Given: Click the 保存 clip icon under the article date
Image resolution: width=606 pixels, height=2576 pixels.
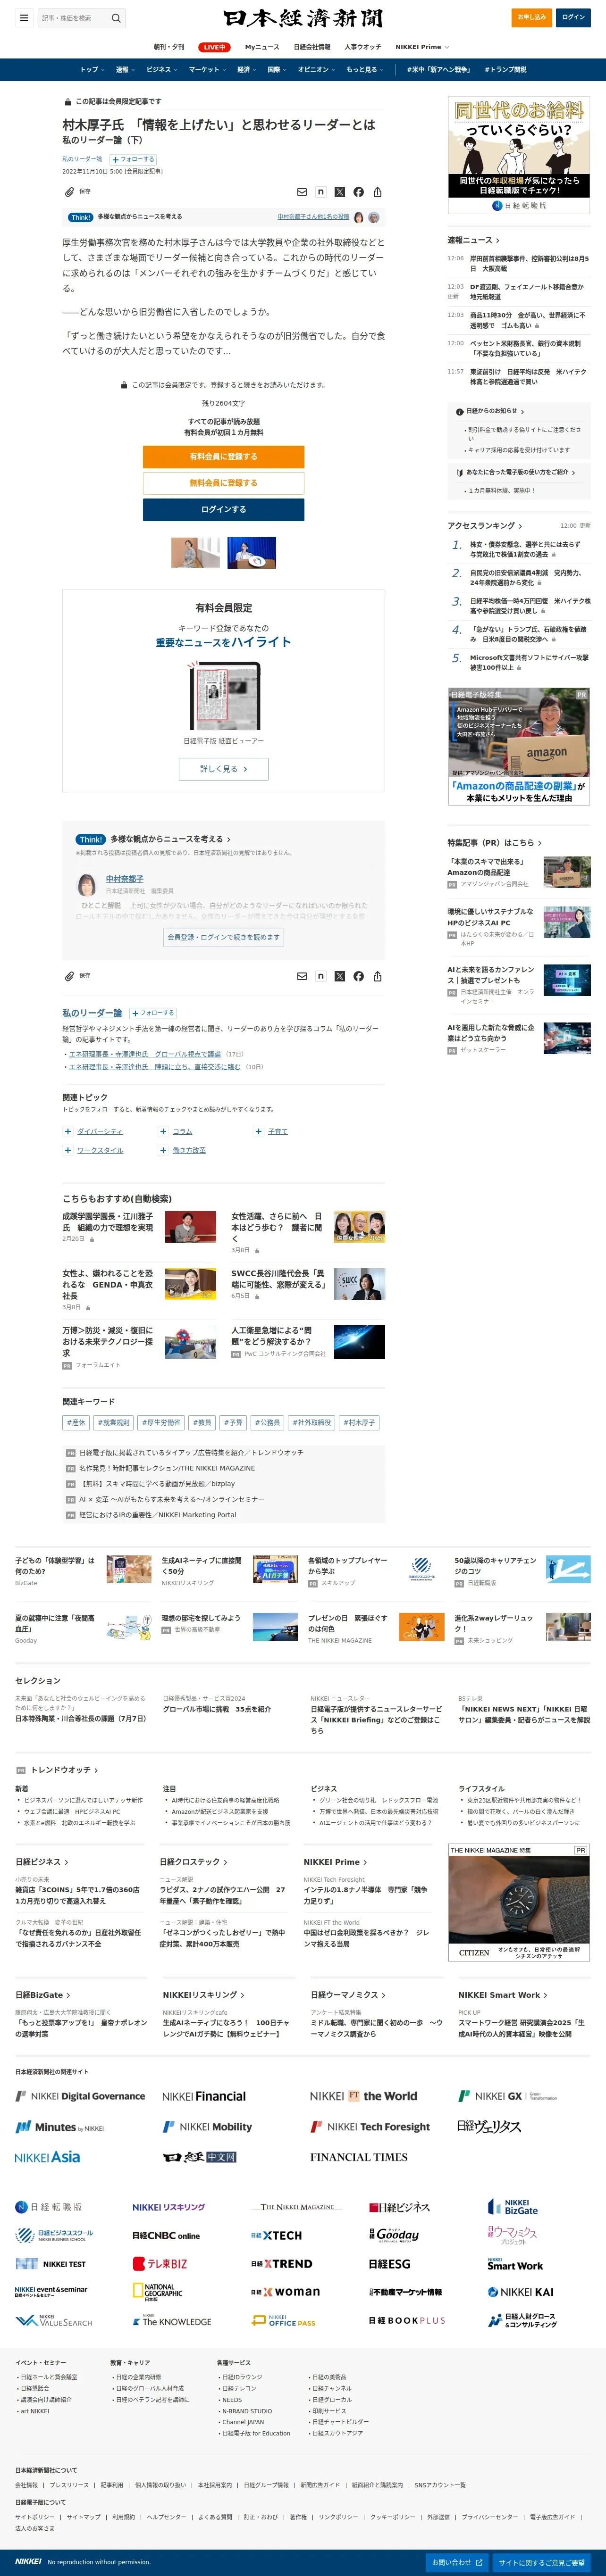Looking at the screenshot, I should click(x=70, y=191).
